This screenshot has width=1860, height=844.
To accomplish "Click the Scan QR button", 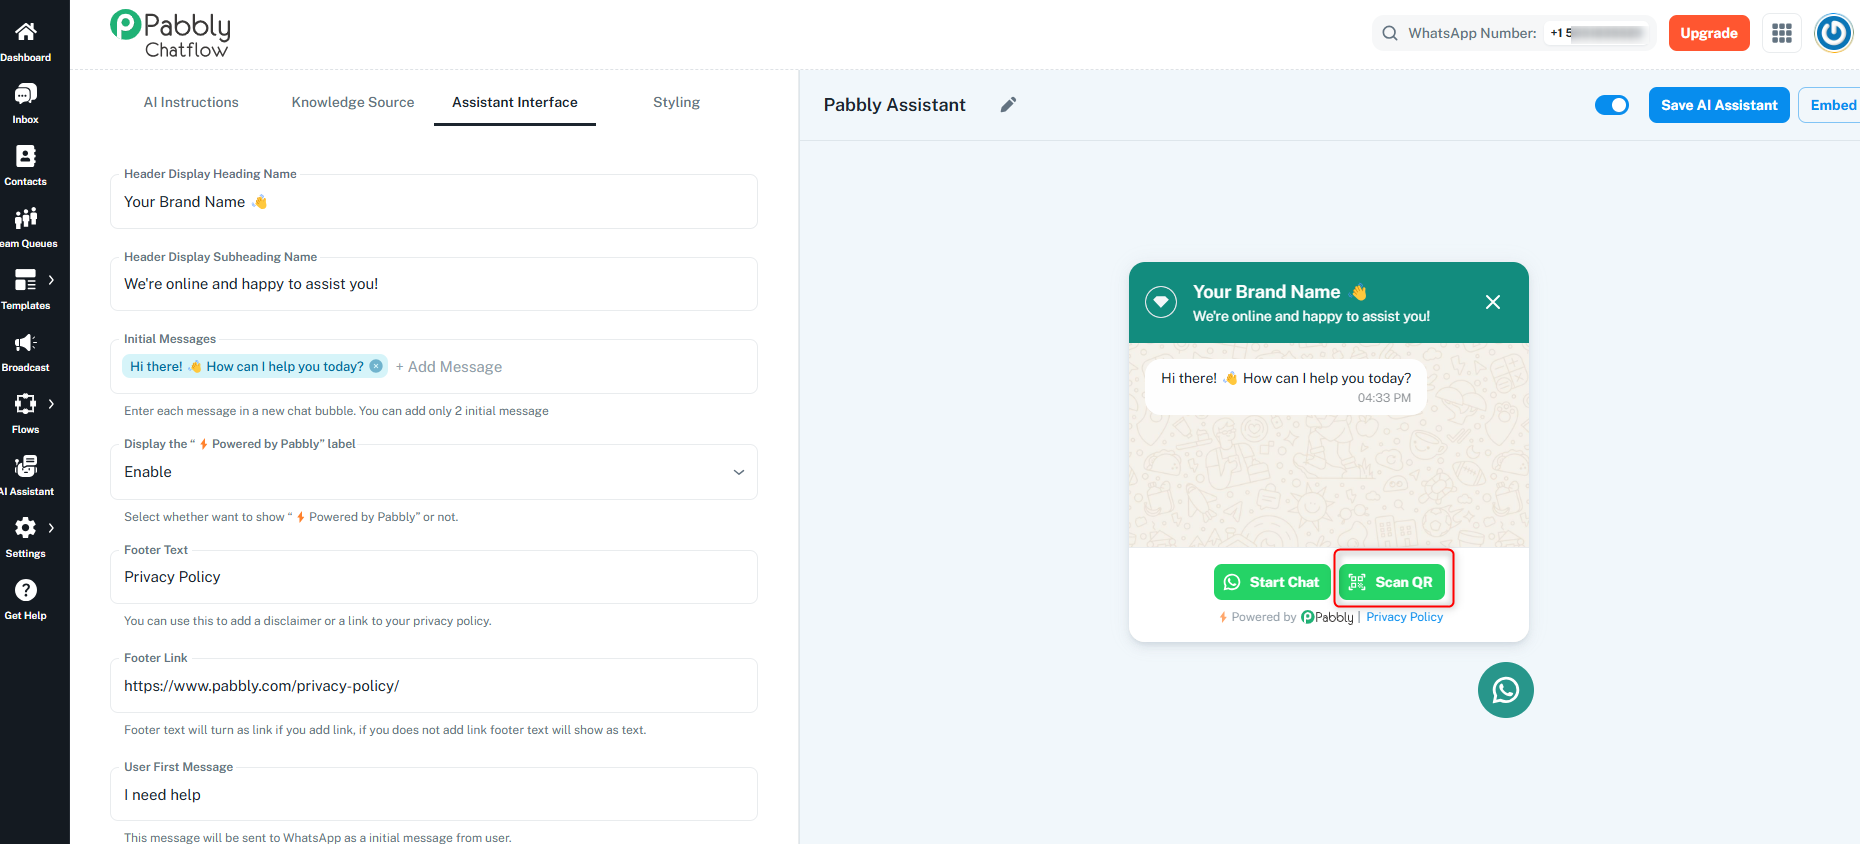I will click(1392, 582).
